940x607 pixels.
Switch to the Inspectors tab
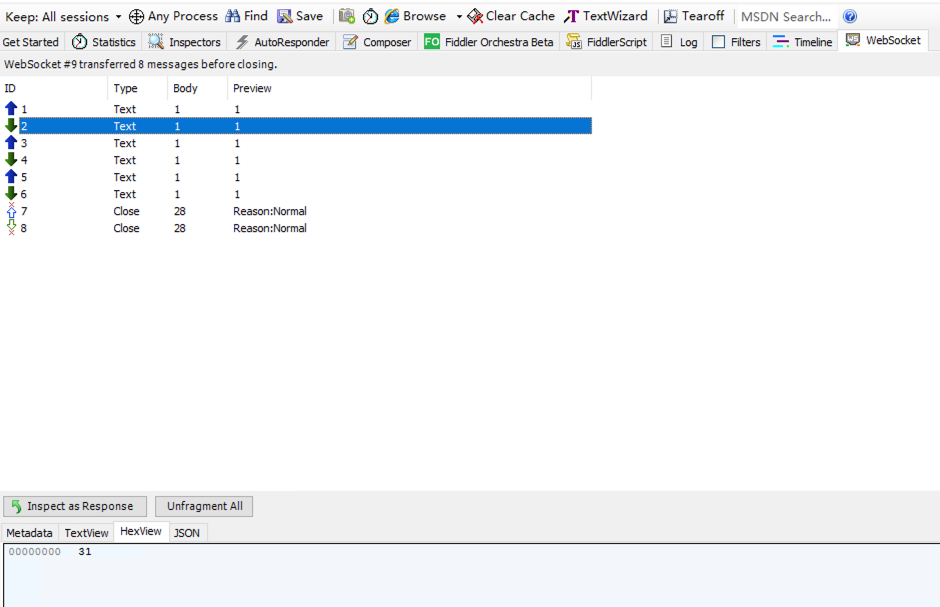coord(185,42)
